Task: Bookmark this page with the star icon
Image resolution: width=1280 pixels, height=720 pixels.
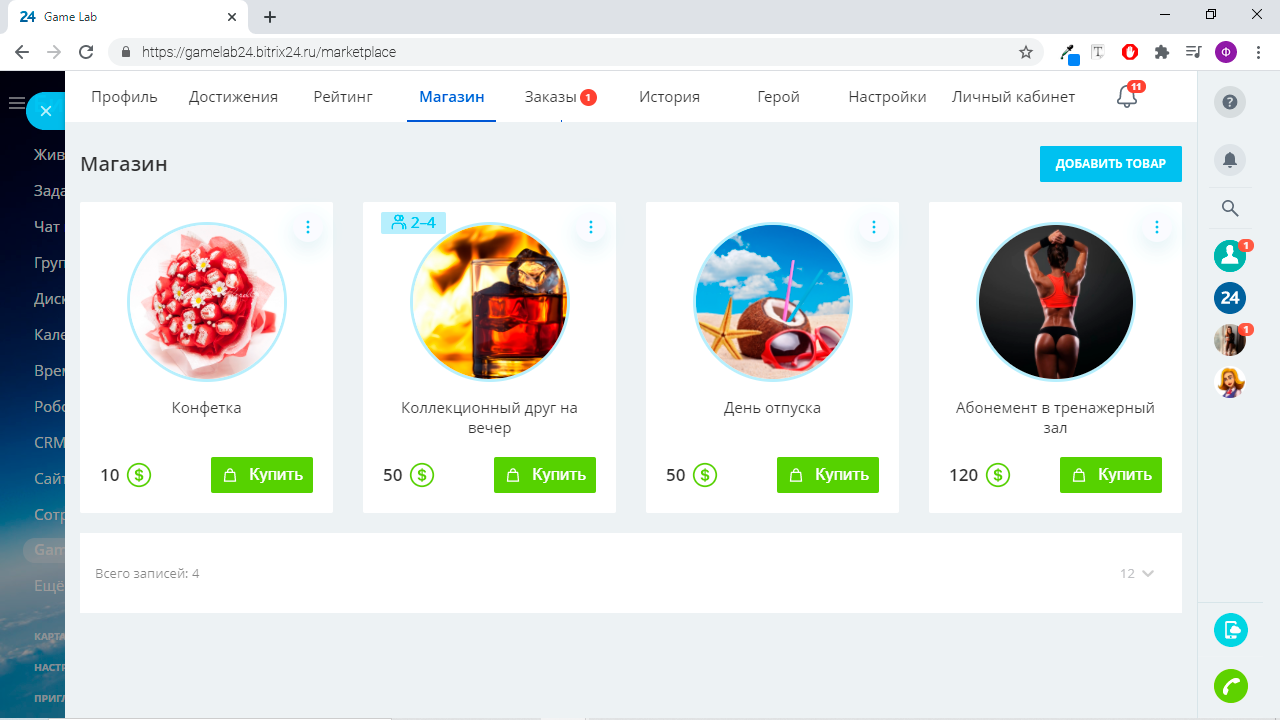Action: (1026, 52)
